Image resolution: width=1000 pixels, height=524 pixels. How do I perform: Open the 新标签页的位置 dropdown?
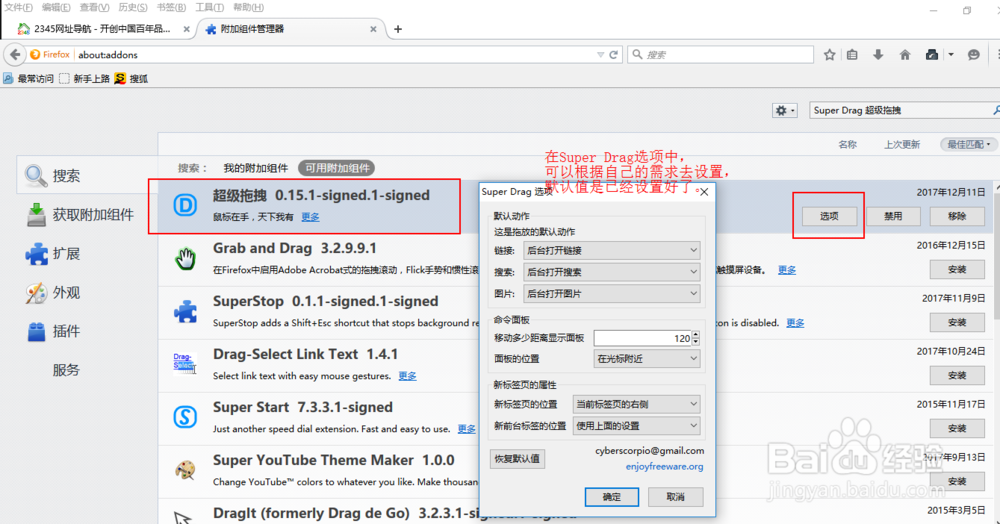click(x=636, y=404)
